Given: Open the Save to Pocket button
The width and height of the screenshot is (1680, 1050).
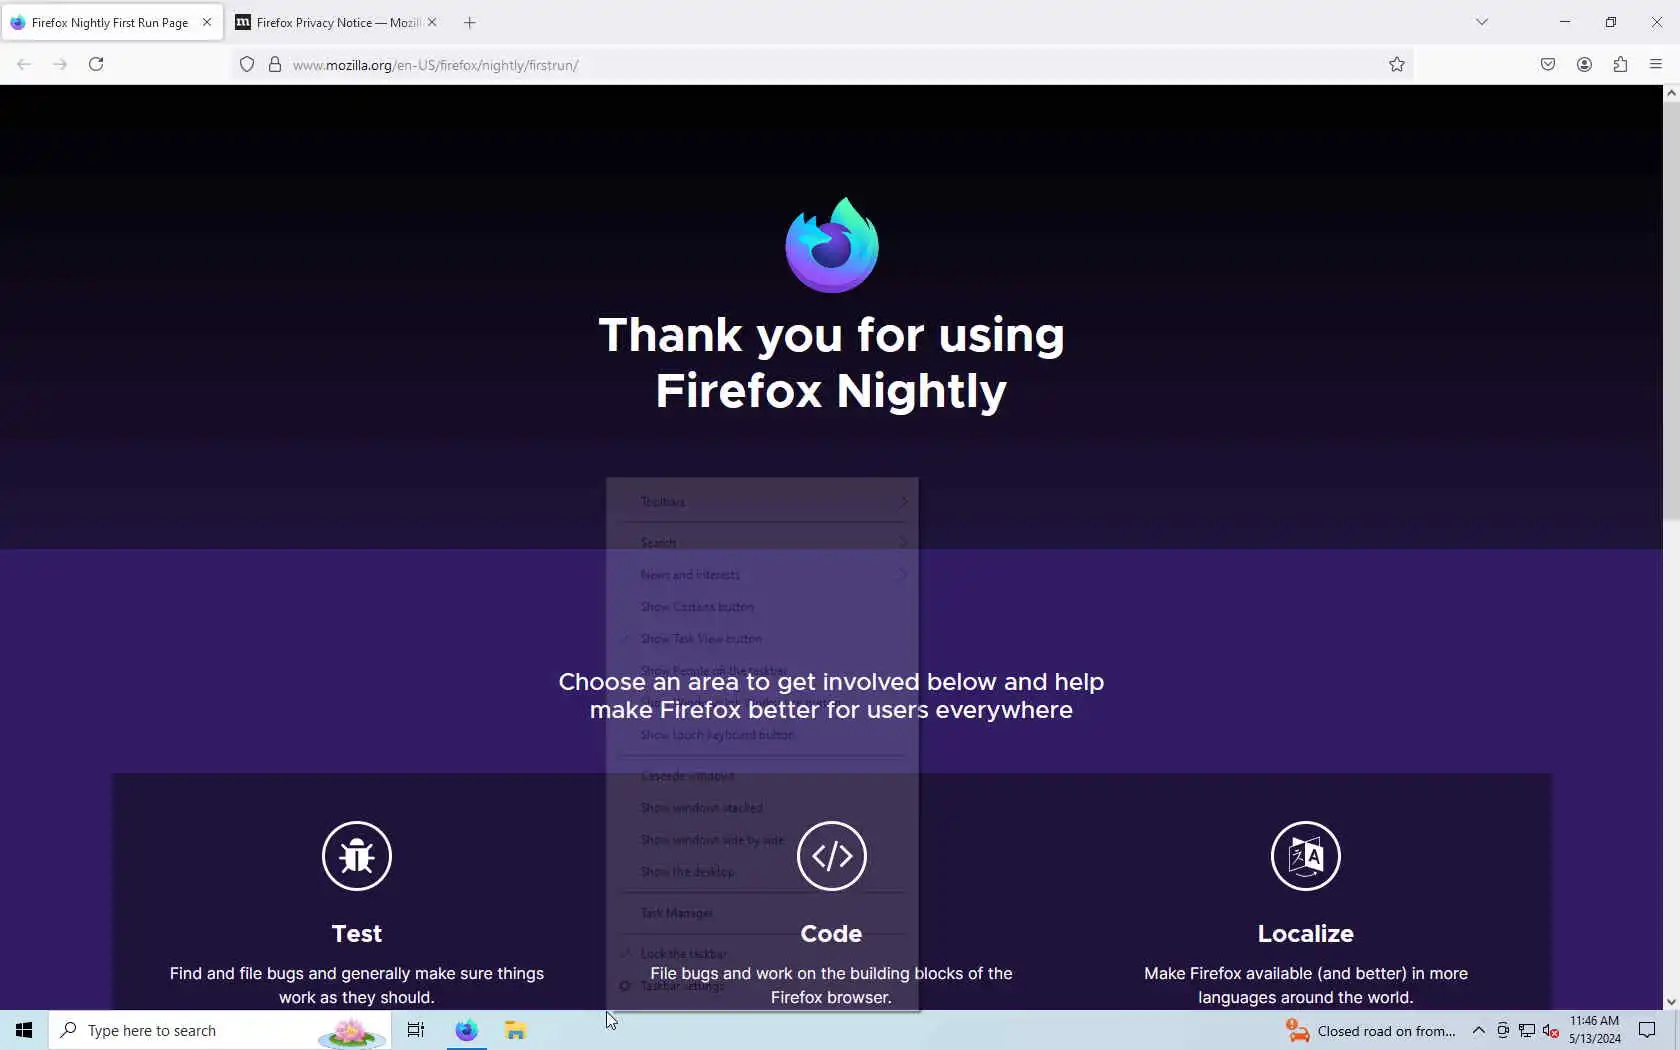Looking at the screenshot, I should point(1548,65).
